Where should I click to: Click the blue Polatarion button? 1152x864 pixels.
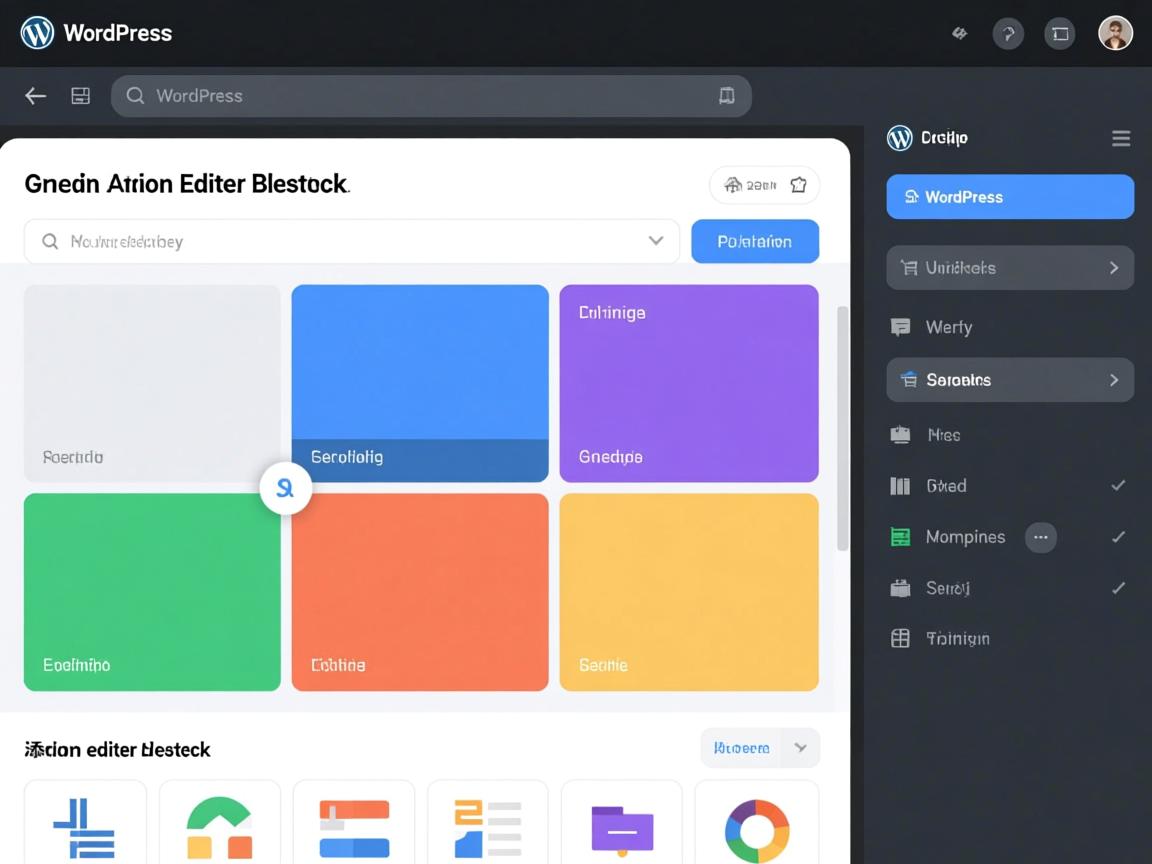pos(755,241)
